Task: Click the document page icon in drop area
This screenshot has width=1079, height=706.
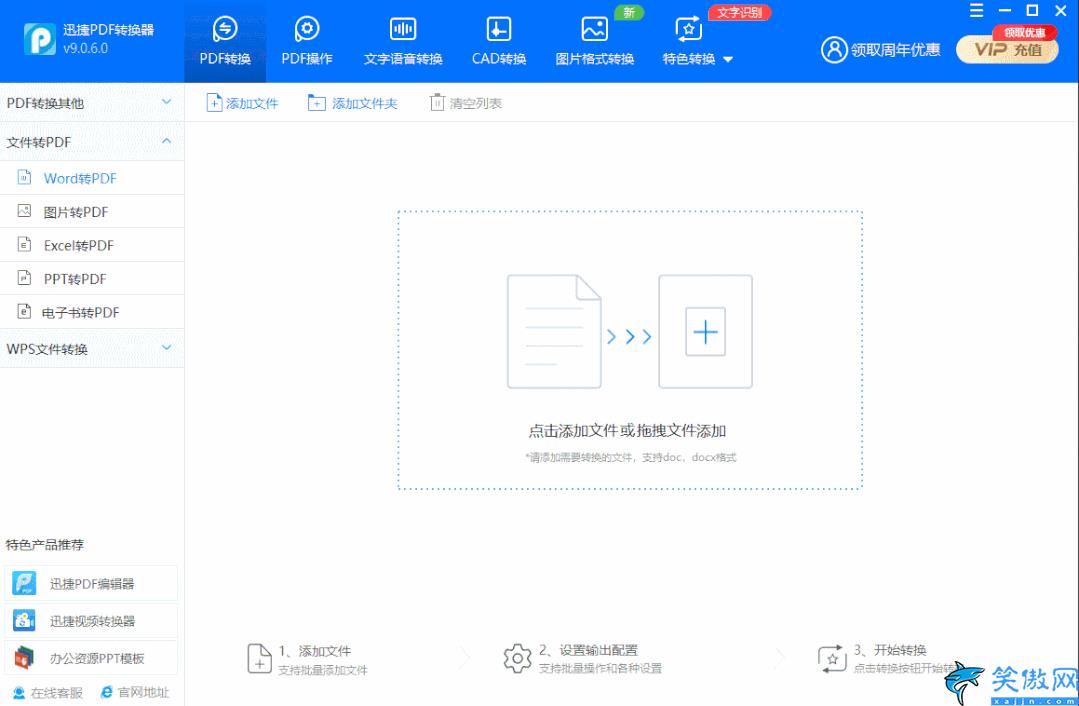Action: [554, 332]
